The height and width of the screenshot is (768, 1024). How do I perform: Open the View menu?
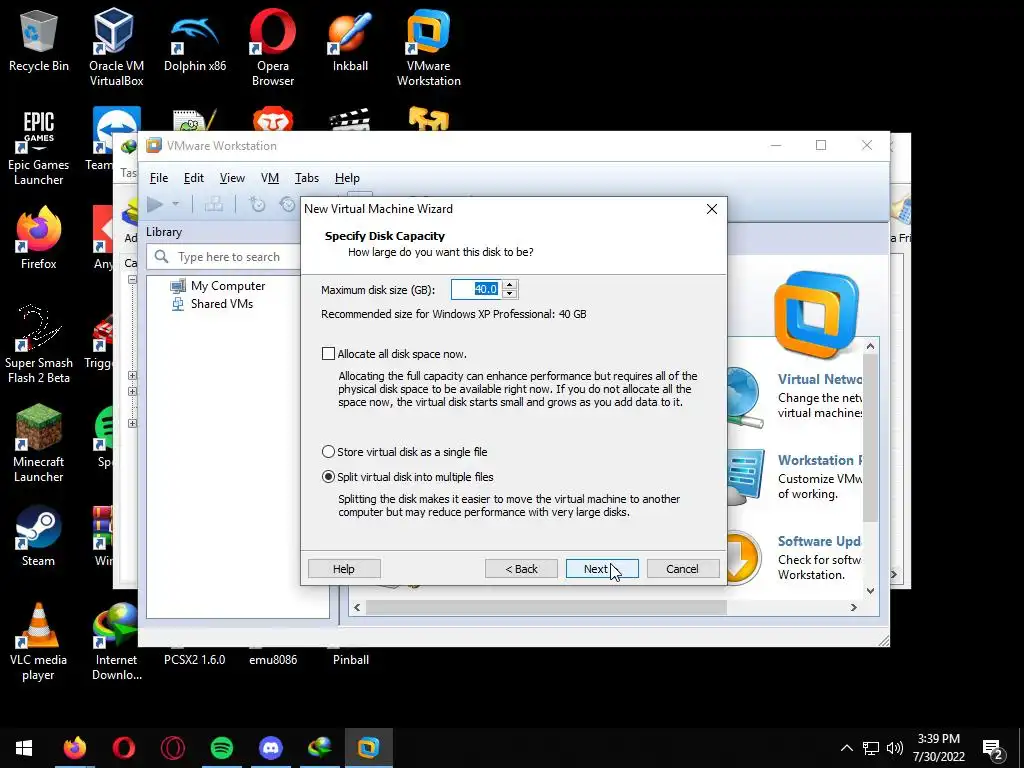(x=232, y=178)
